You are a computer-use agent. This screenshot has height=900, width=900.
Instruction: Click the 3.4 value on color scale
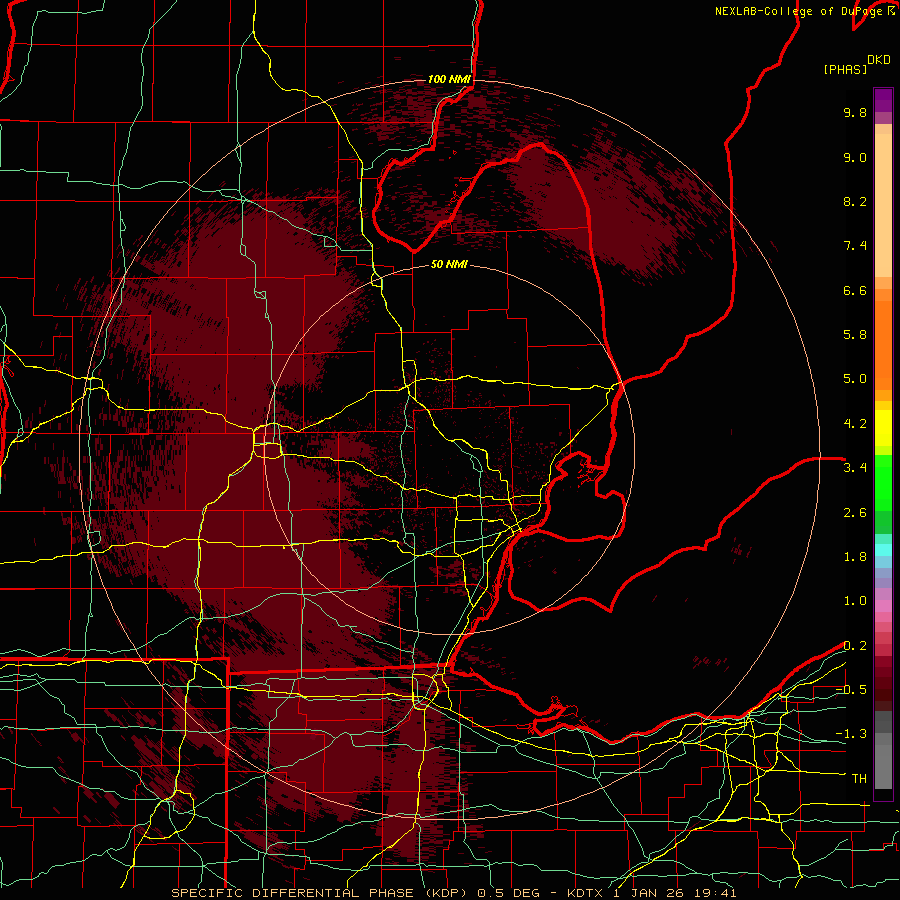855,468
